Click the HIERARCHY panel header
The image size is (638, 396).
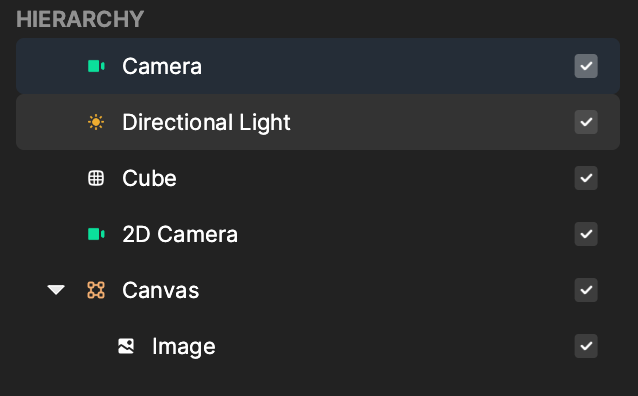[80, 19]
